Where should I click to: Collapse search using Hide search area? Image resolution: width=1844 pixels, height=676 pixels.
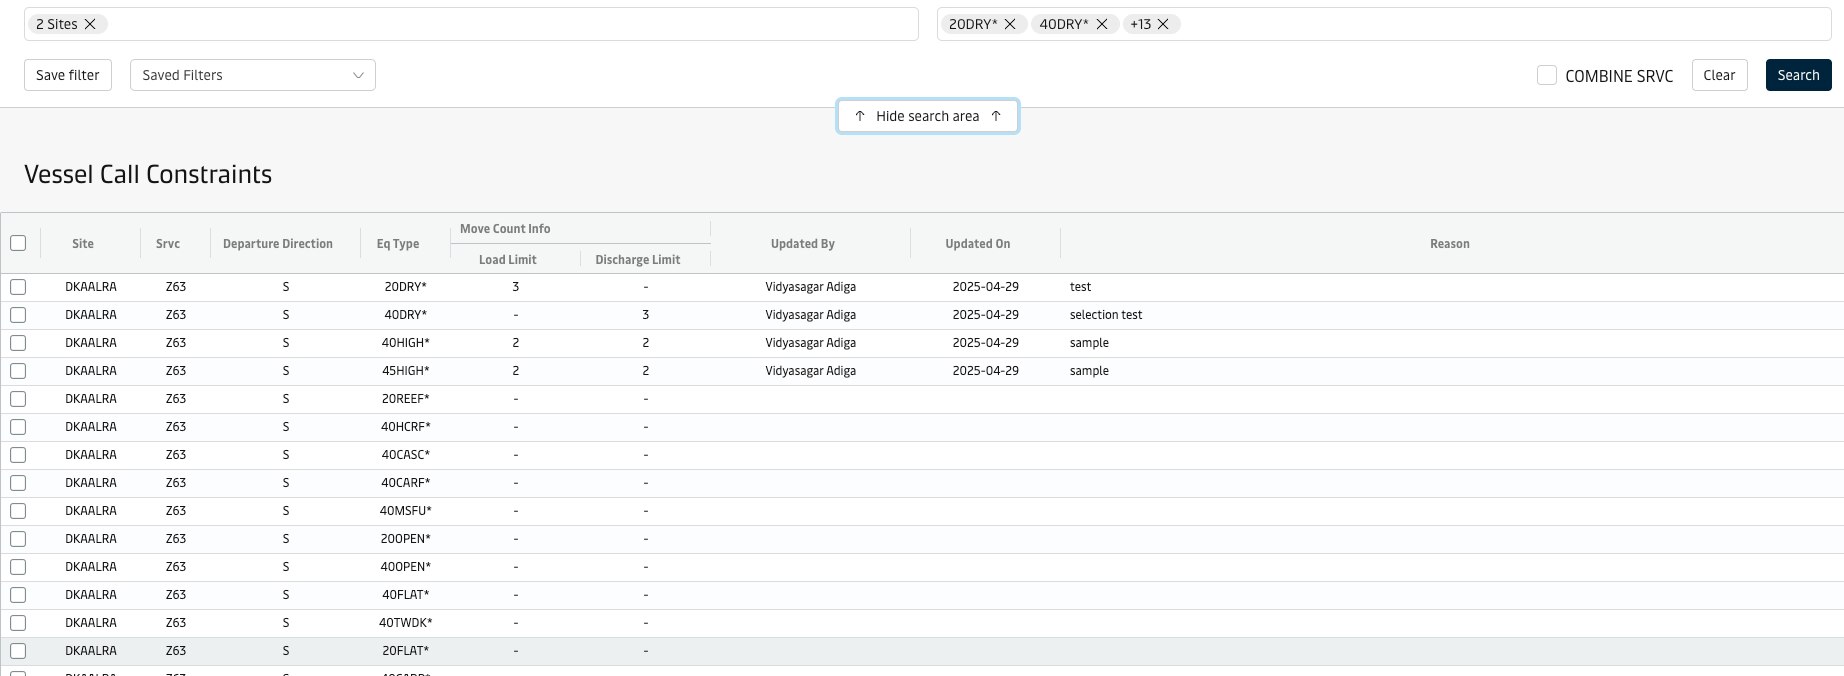[x=927, y=116]
